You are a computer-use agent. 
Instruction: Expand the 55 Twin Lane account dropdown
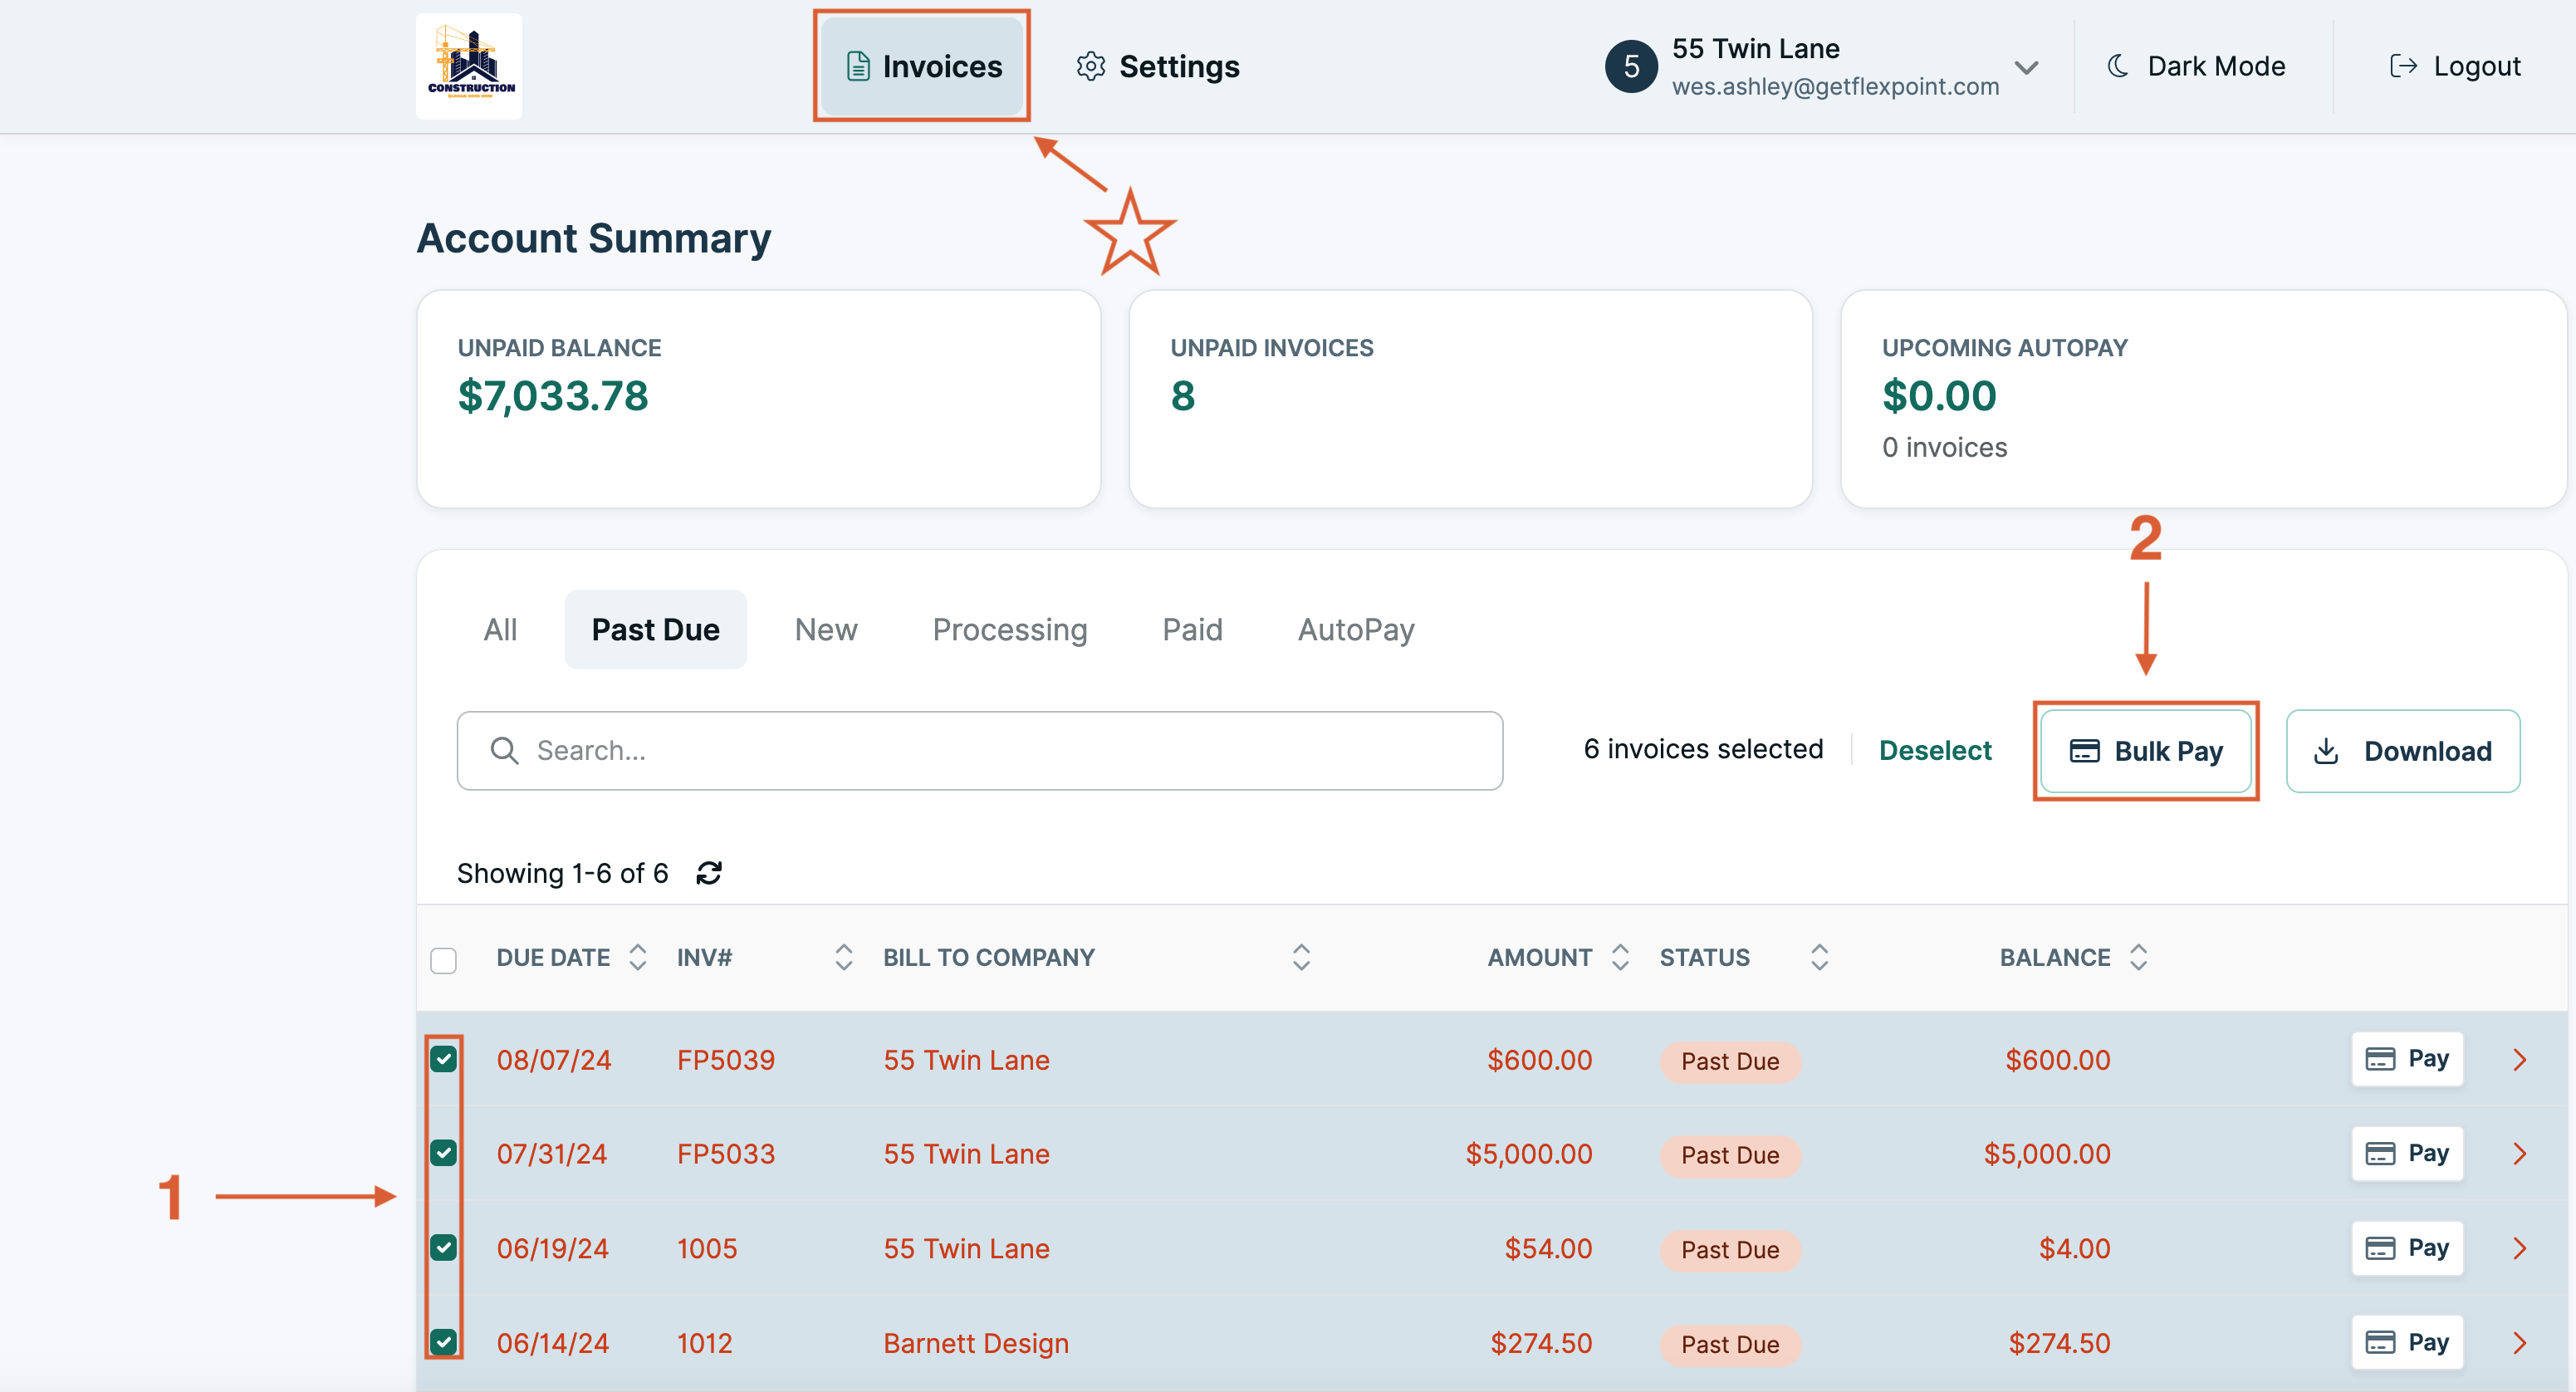click(2026, 68)
